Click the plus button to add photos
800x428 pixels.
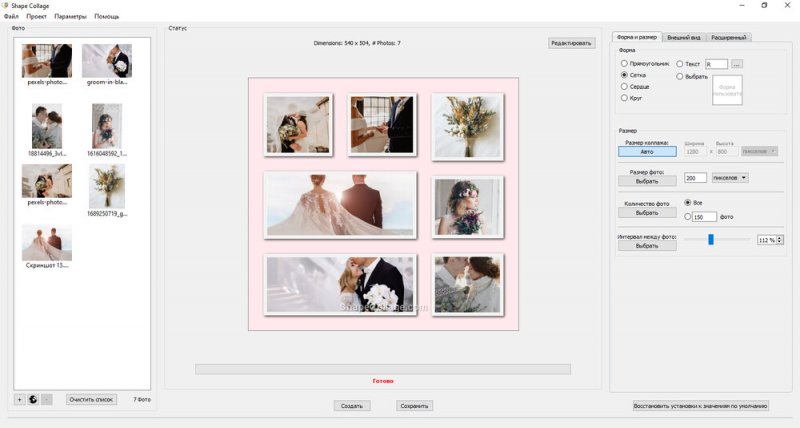[19, 399]
